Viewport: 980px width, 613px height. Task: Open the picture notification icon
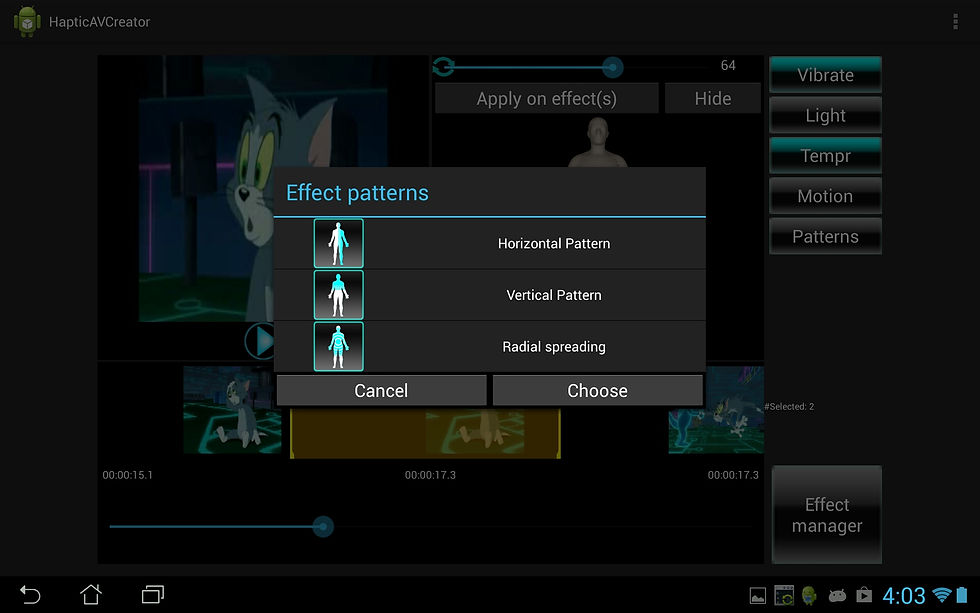click(x=758, y=596)
